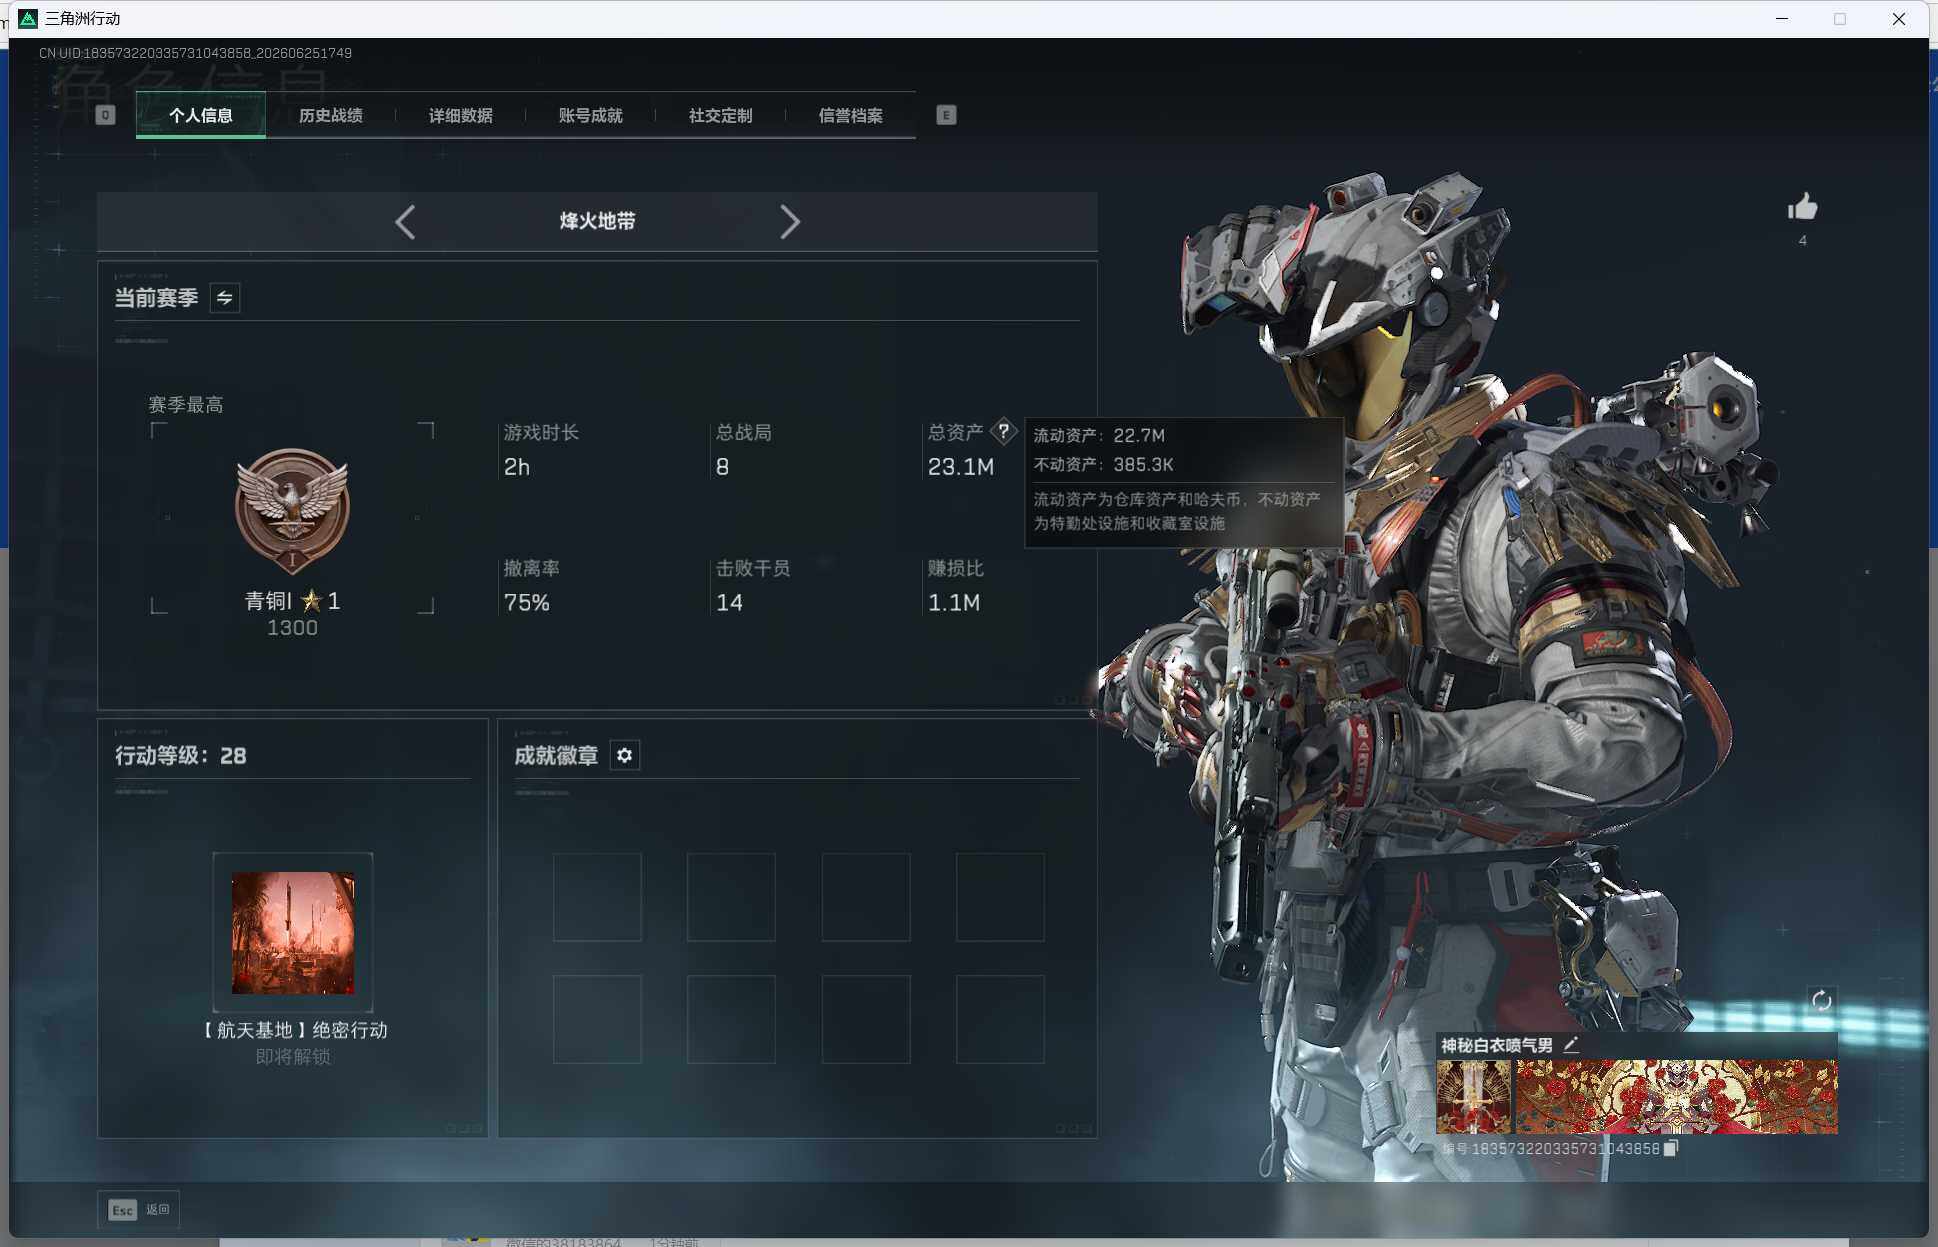Click the 即将解锁 label

(293, 1057)
